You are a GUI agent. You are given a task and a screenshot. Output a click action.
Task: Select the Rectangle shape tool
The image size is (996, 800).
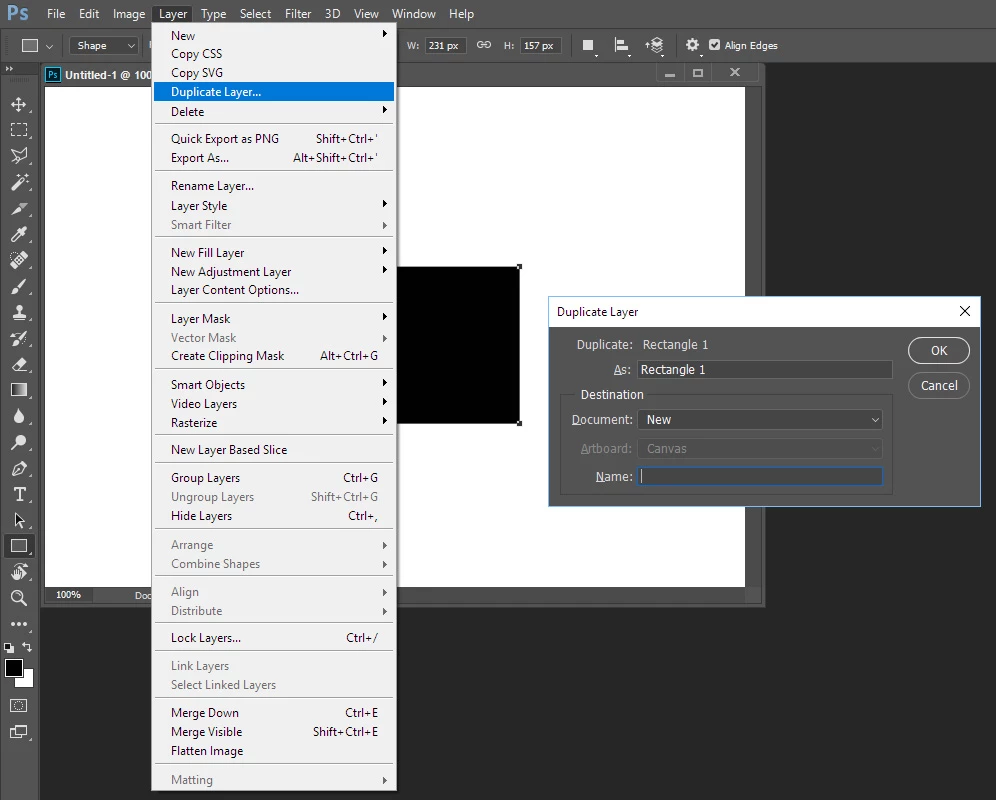[x=19, y=546]
